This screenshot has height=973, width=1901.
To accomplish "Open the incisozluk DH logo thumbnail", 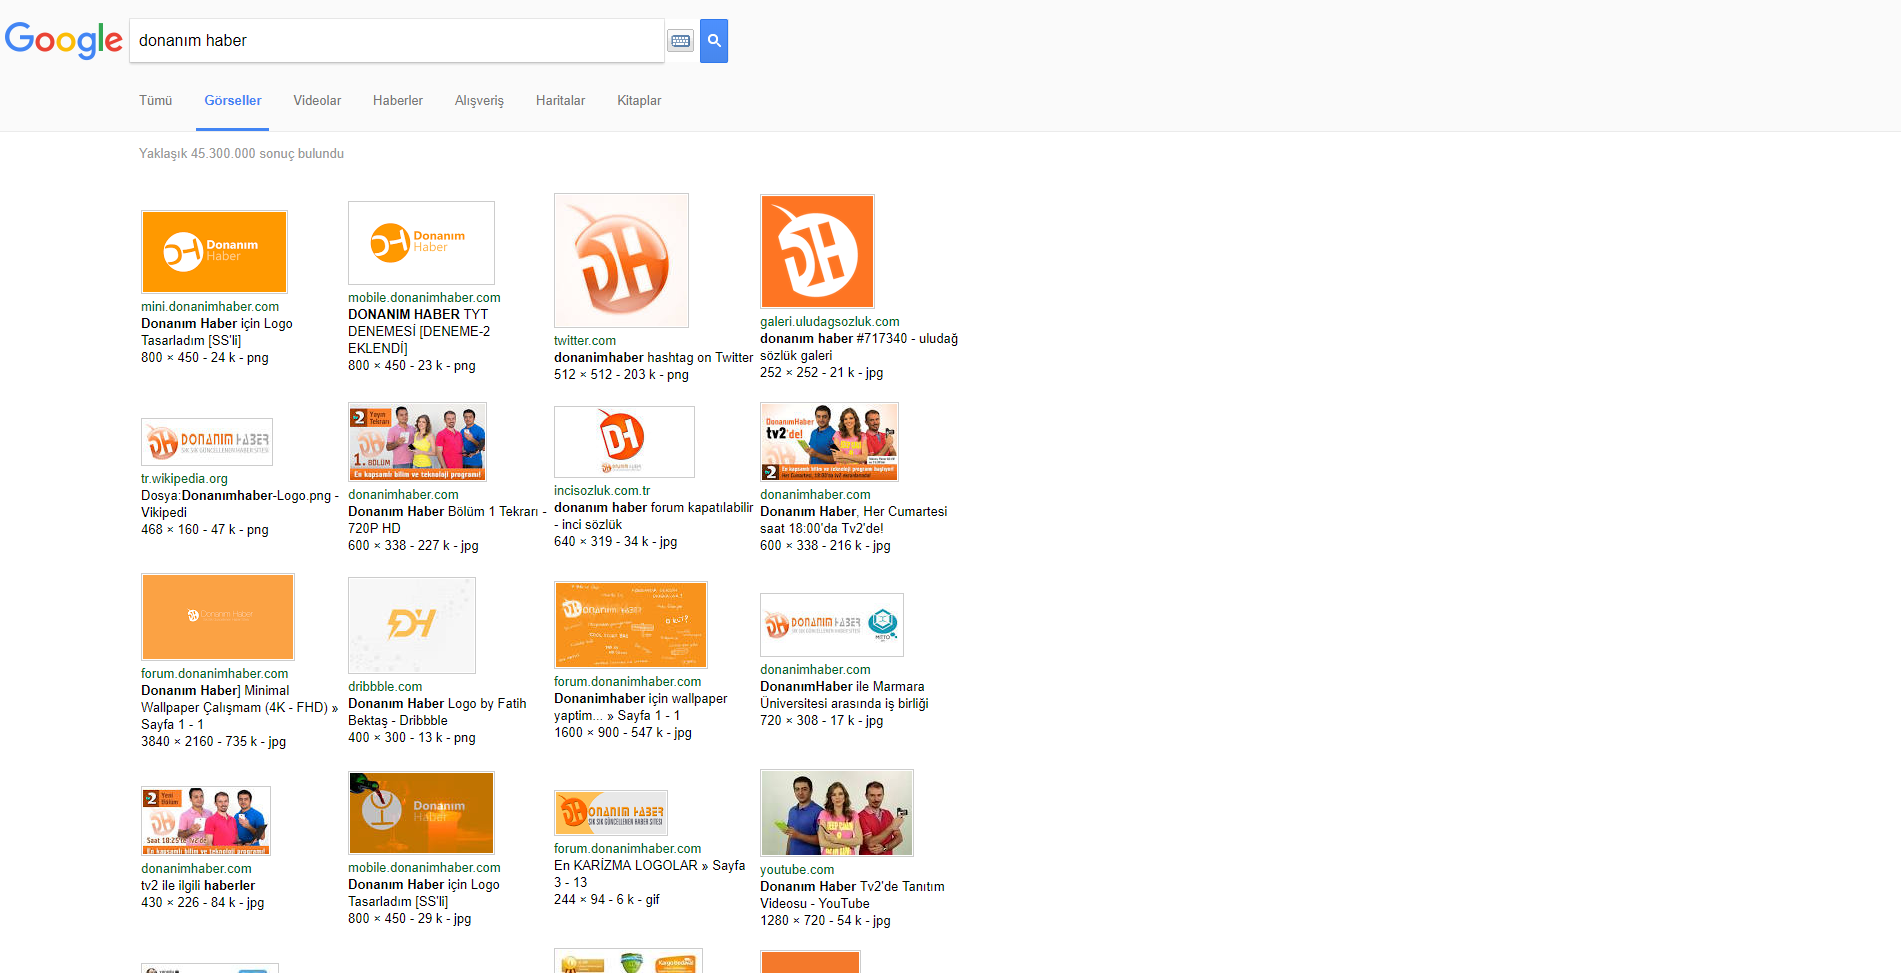I will [624, 442].
